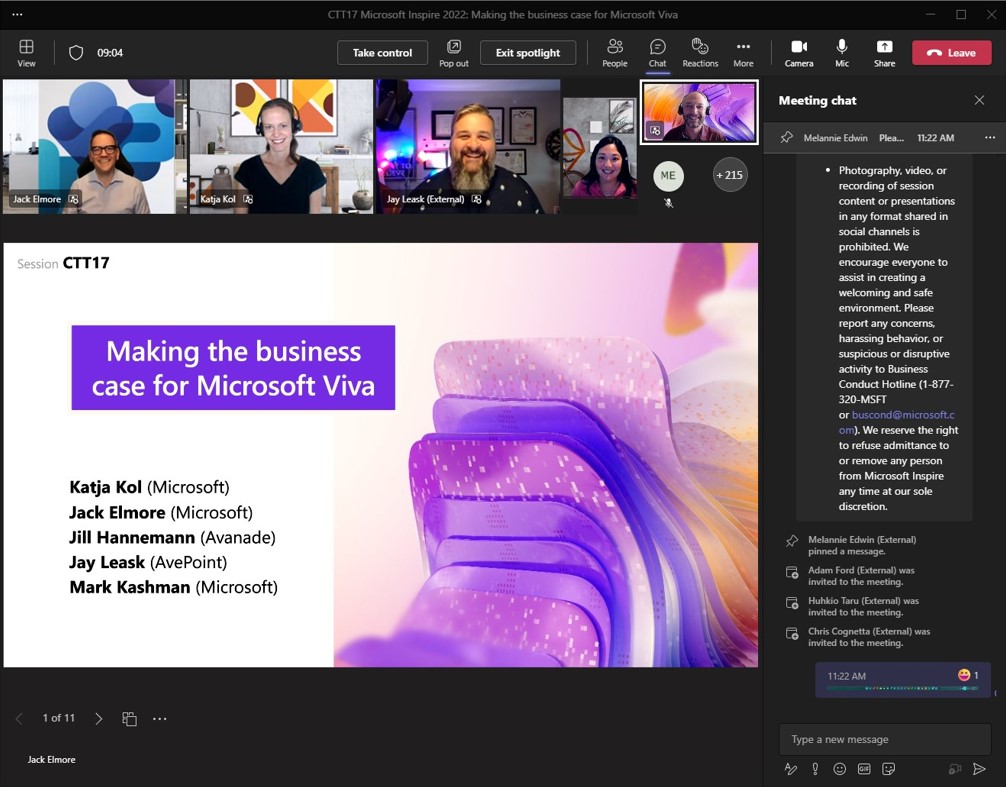Toggle the Mic mute
Screen dimensions: 1006x787
(x=842, y=53)
